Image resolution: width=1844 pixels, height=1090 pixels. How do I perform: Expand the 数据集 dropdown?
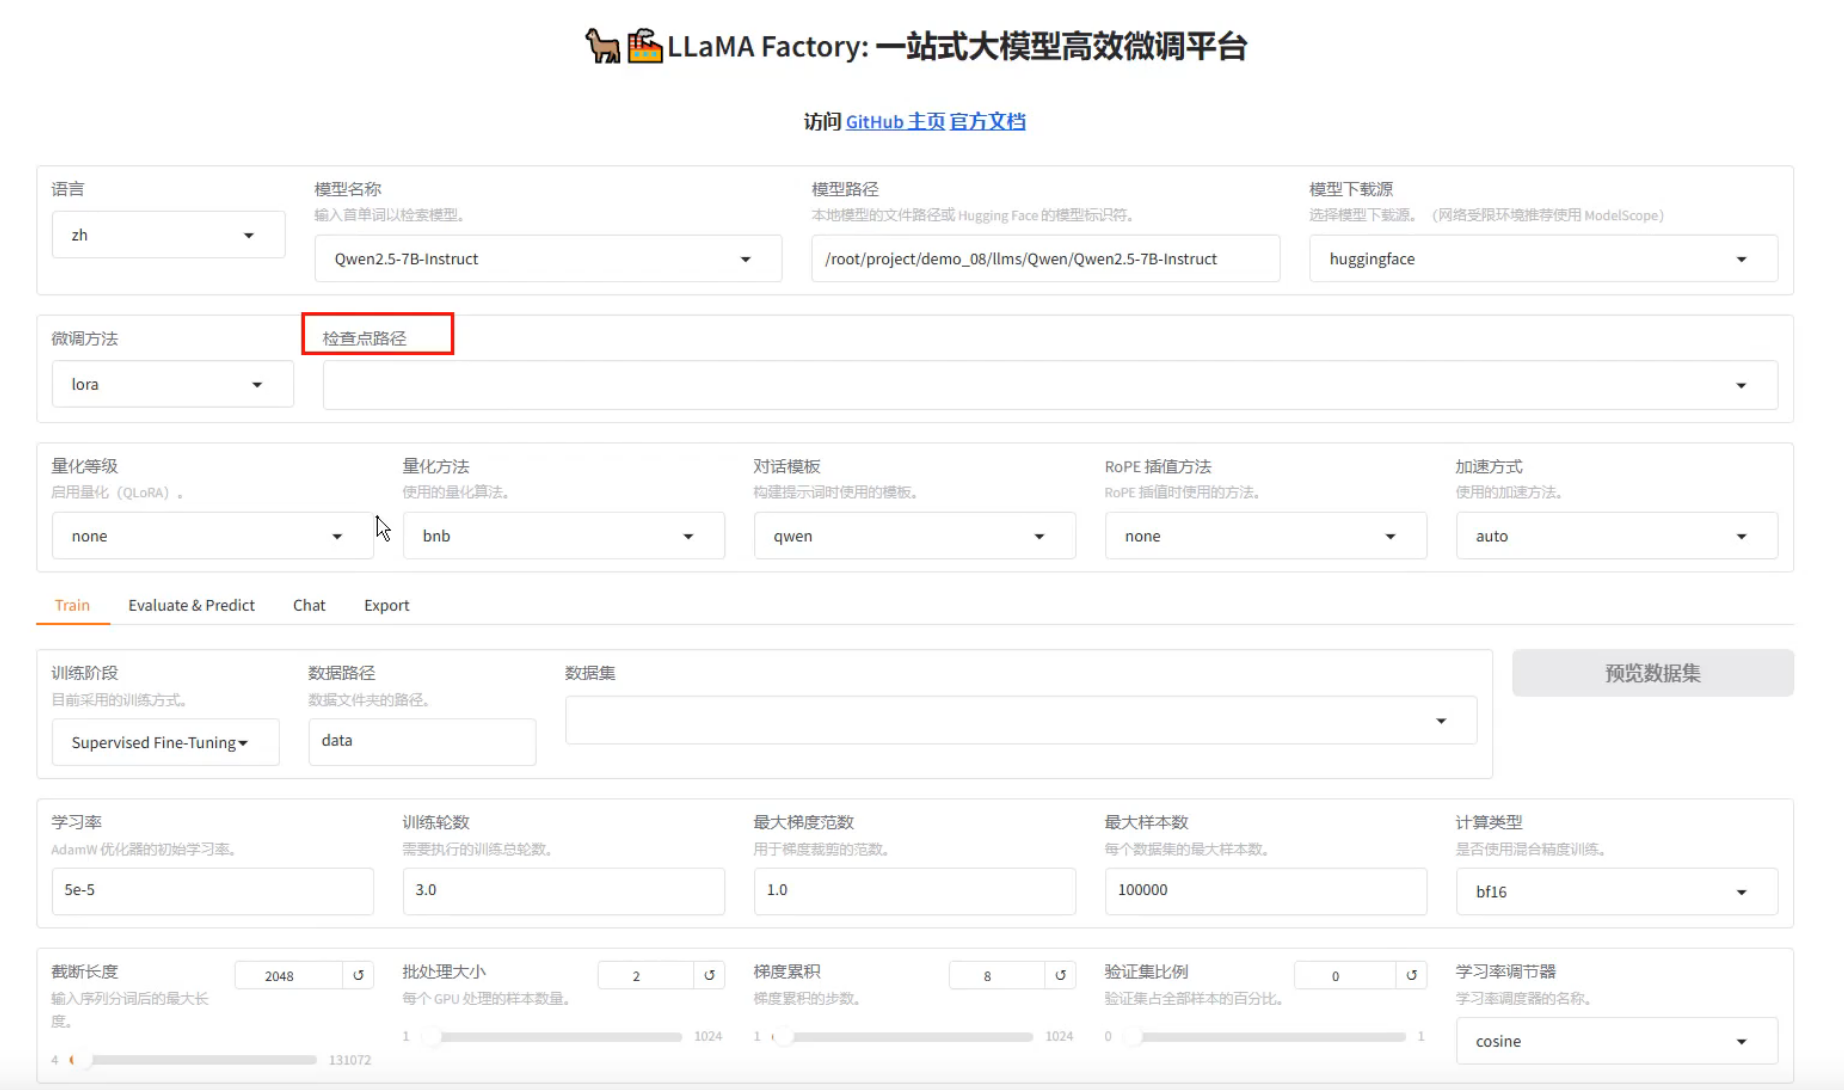pos(1020,720)
